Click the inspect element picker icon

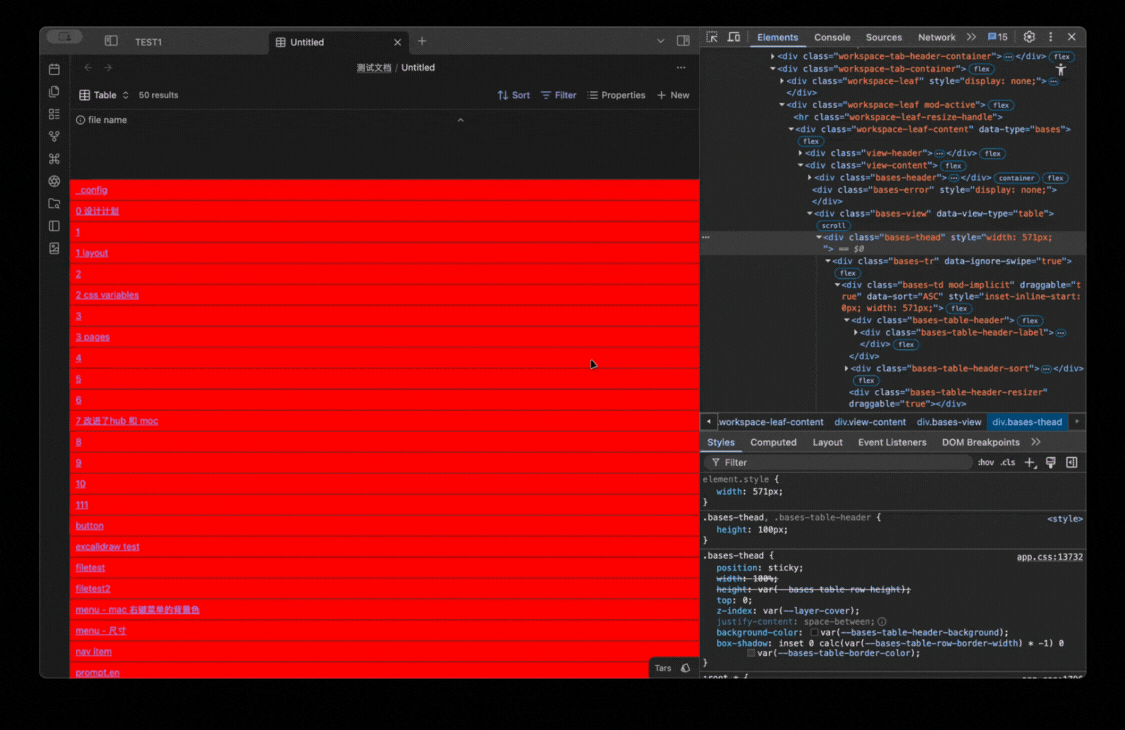(712, 37)
